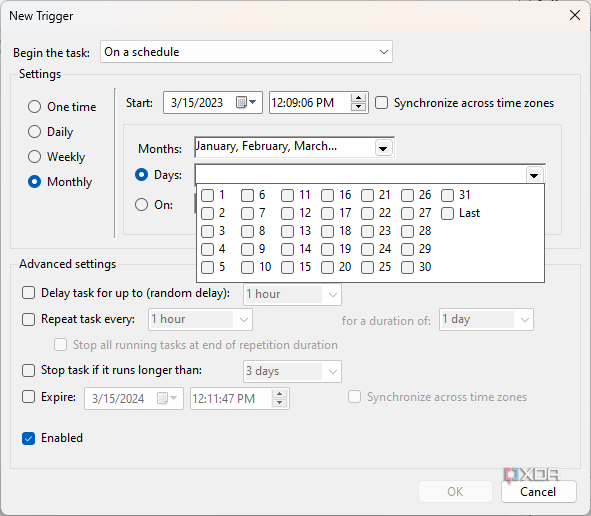The image size is (591, 516).
Task: Click the Cancel button
Action: click(538, 492)
